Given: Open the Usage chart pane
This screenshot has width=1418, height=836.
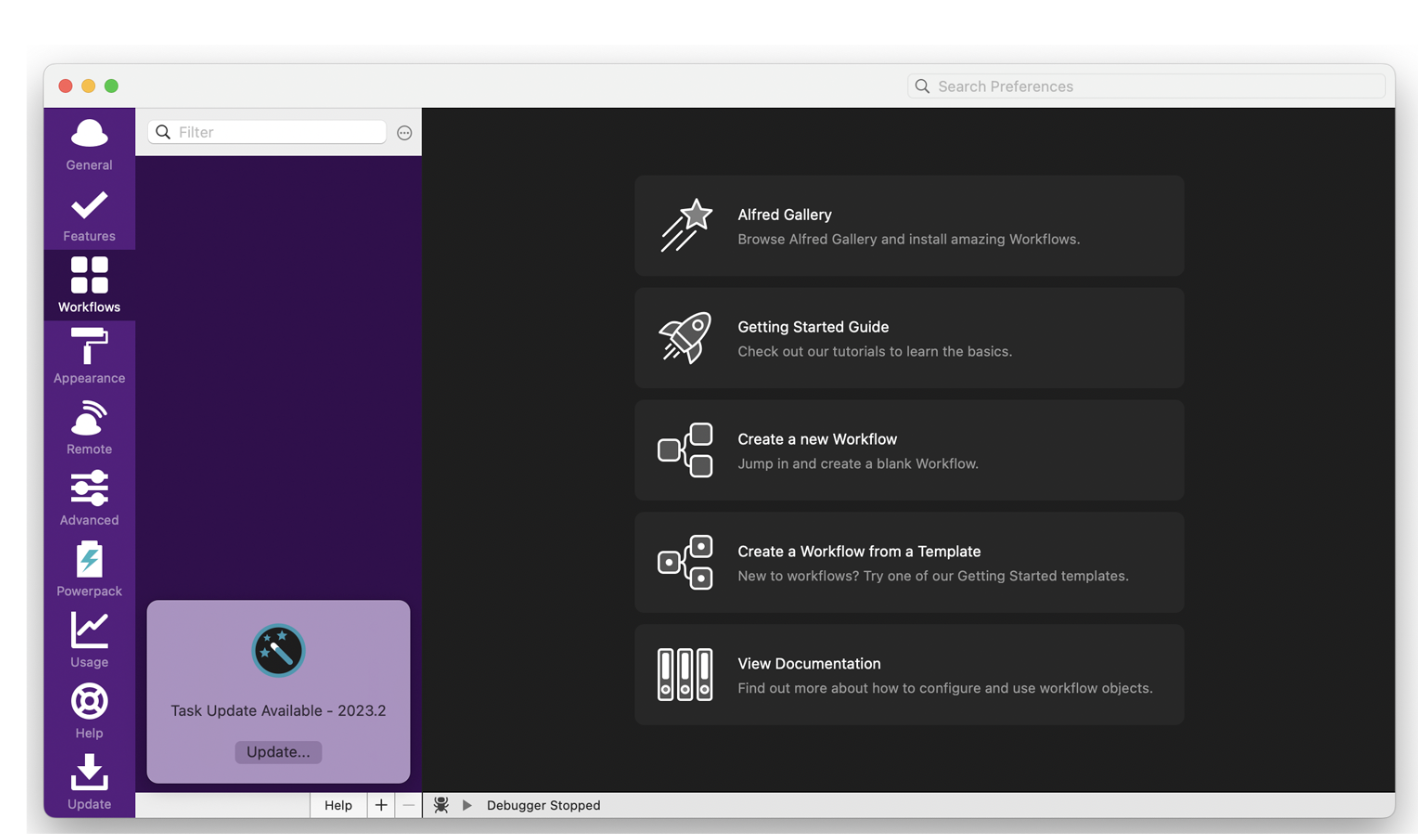Looking at the screenshot, I should point(89,641).
